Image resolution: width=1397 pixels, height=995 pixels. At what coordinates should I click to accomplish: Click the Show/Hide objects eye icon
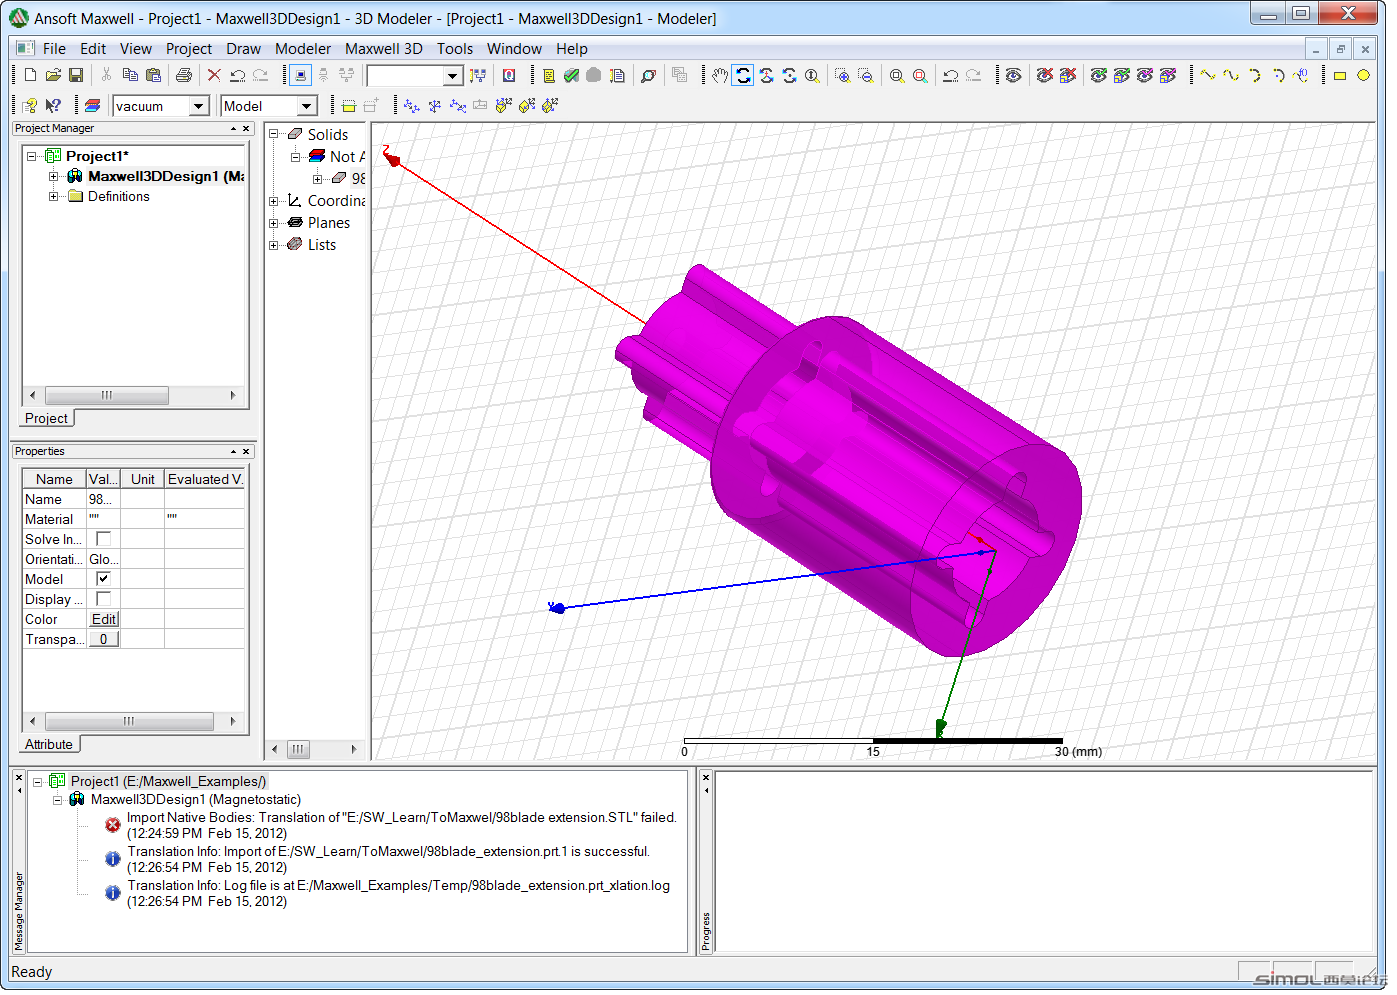tap(1014, 75)
